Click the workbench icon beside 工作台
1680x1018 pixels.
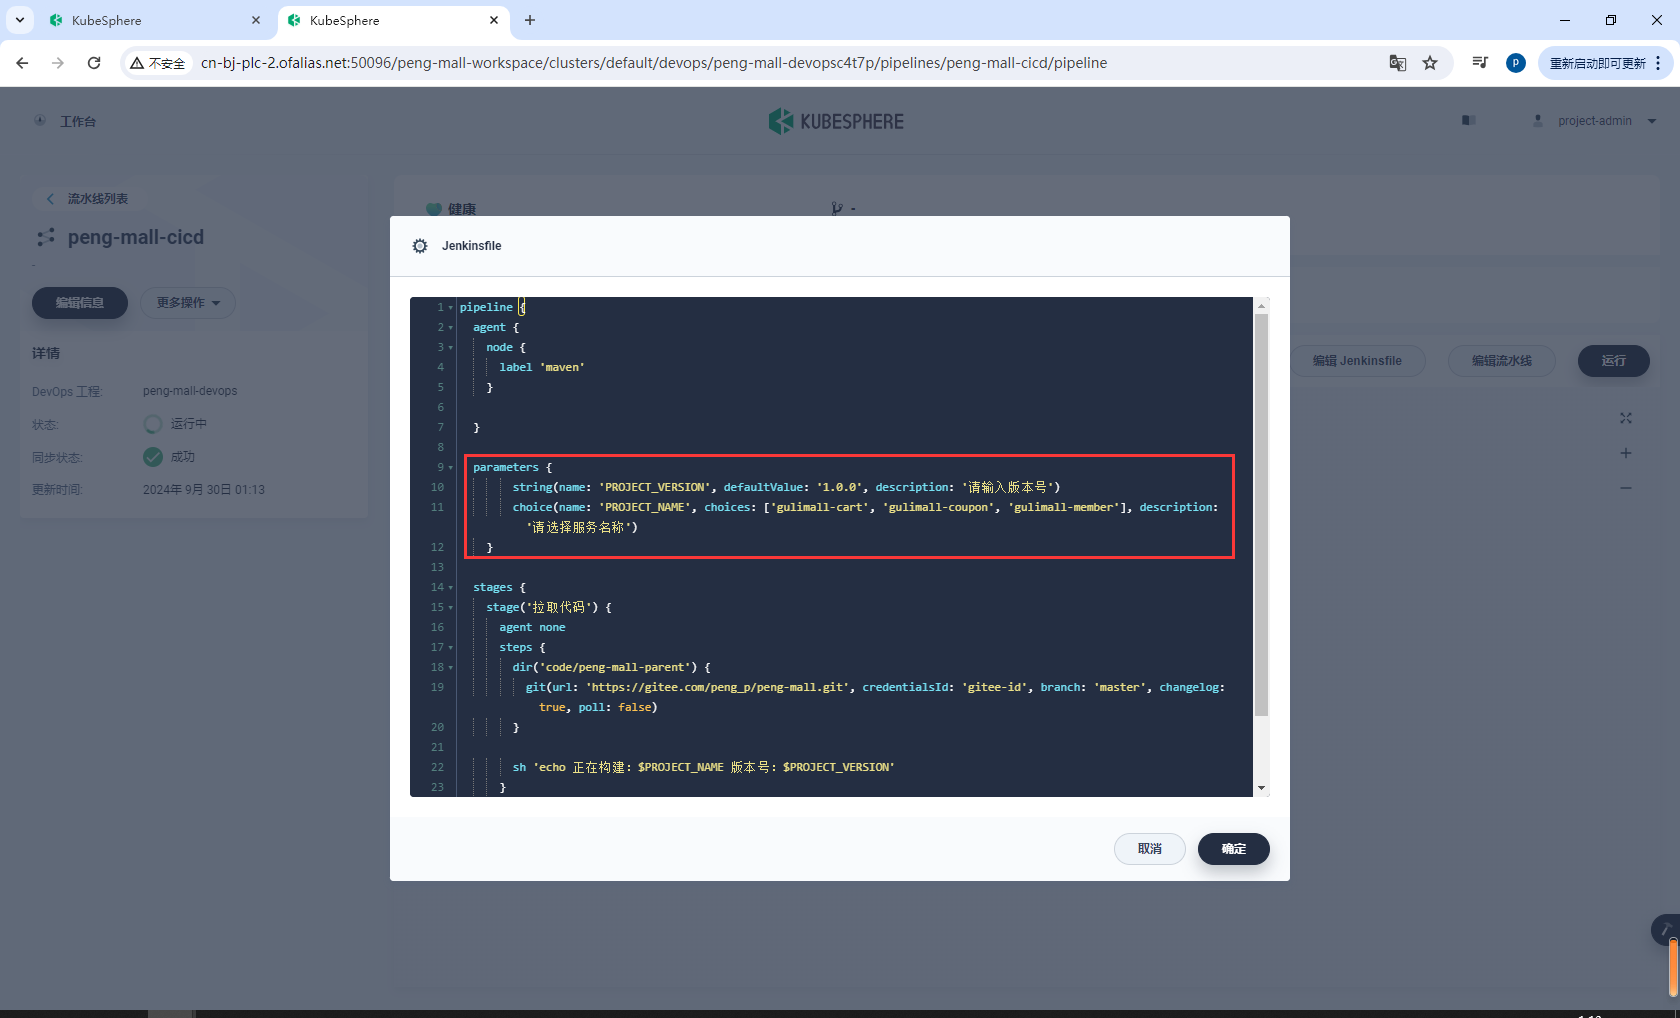click(40, 121)
